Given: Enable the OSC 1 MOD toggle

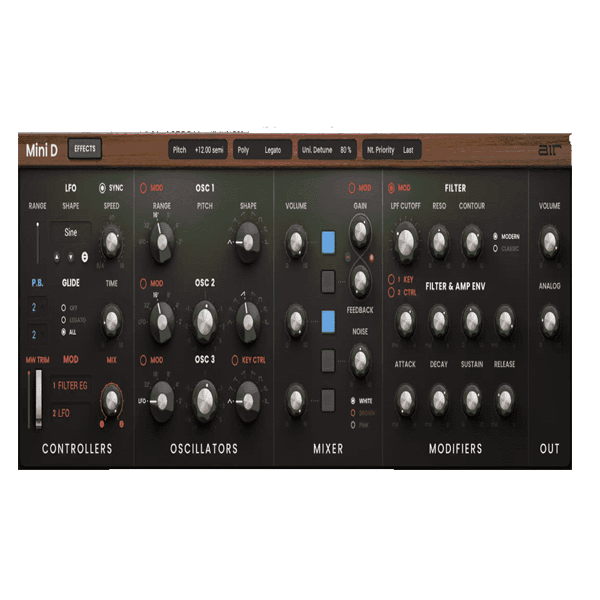Looking at the screenshot, I should point(143,188).
